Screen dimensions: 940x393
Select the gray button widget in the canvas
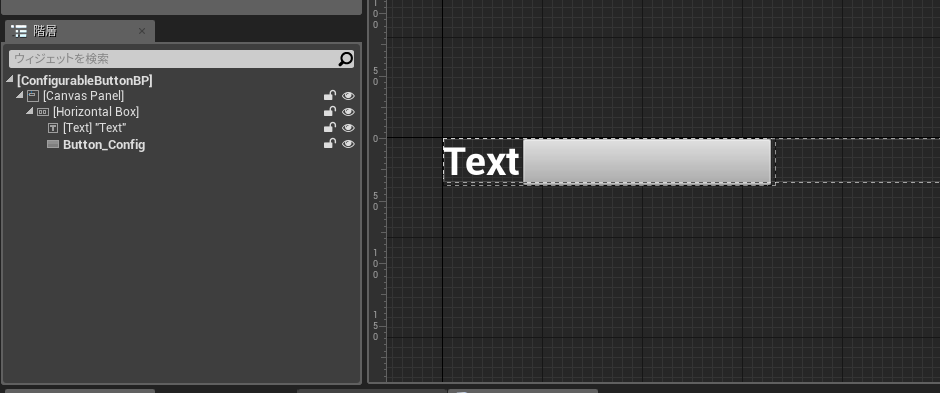pyautogui.click(x=647, y=161)
